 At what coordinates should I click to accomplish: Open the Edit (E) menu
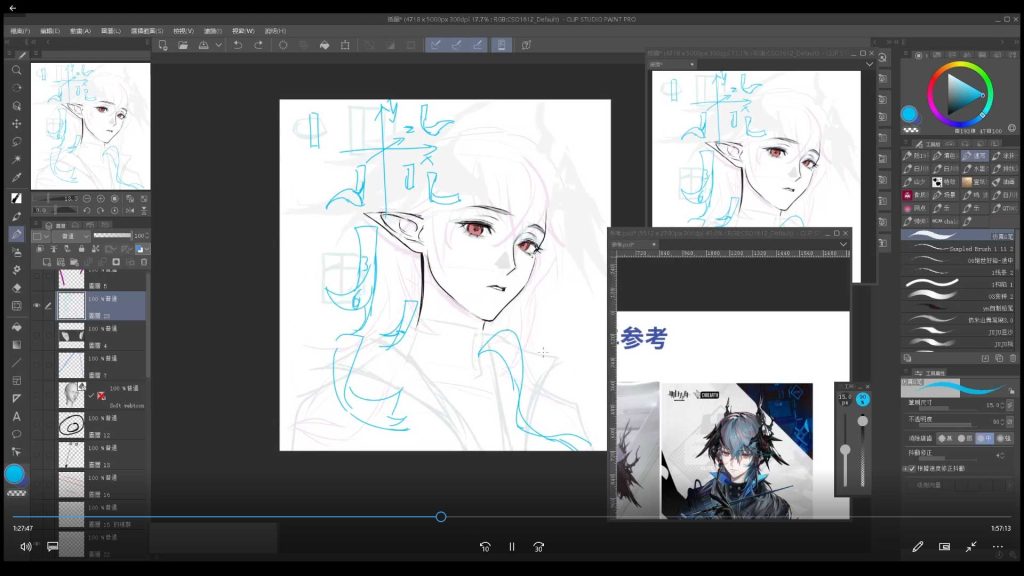point(50,31)
